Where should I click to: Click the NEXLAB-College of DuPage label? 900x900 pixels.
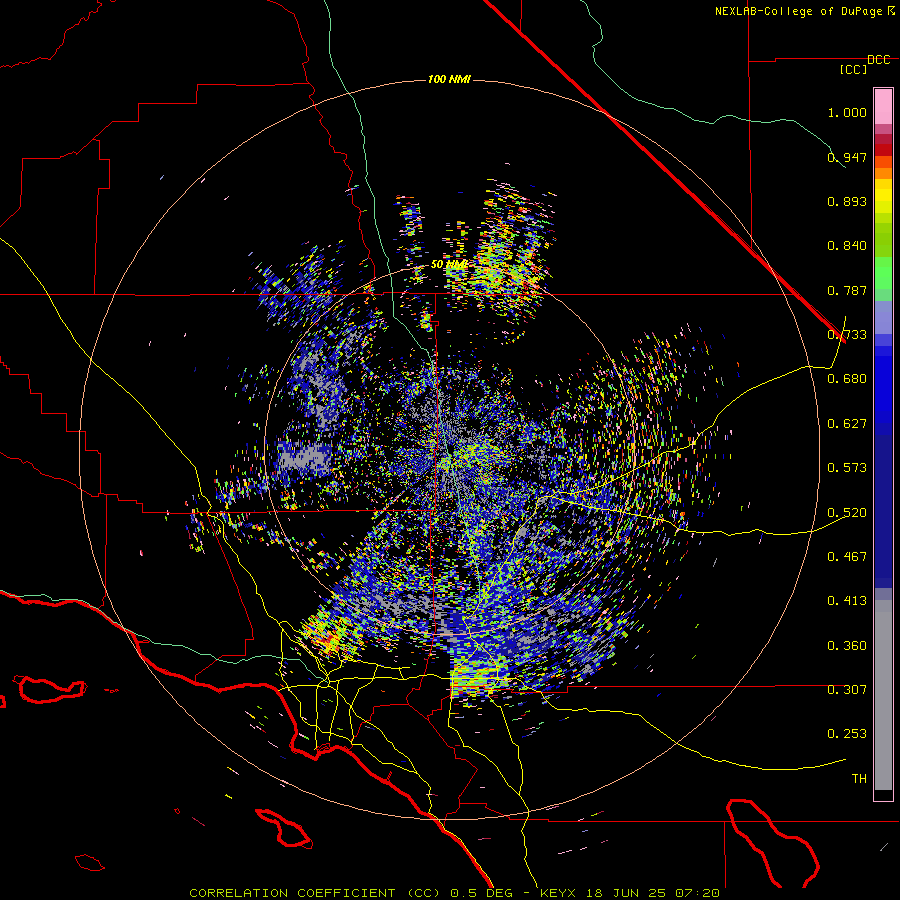pos(799,11)
